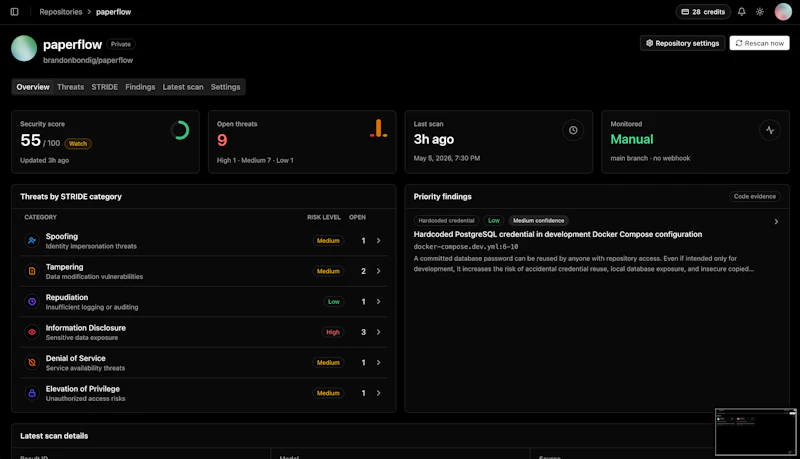The width and height of the screenshot is (800, 459).
Task: Open the Hardcoded PostgreSQL credential finding
Action: [558, 235]
